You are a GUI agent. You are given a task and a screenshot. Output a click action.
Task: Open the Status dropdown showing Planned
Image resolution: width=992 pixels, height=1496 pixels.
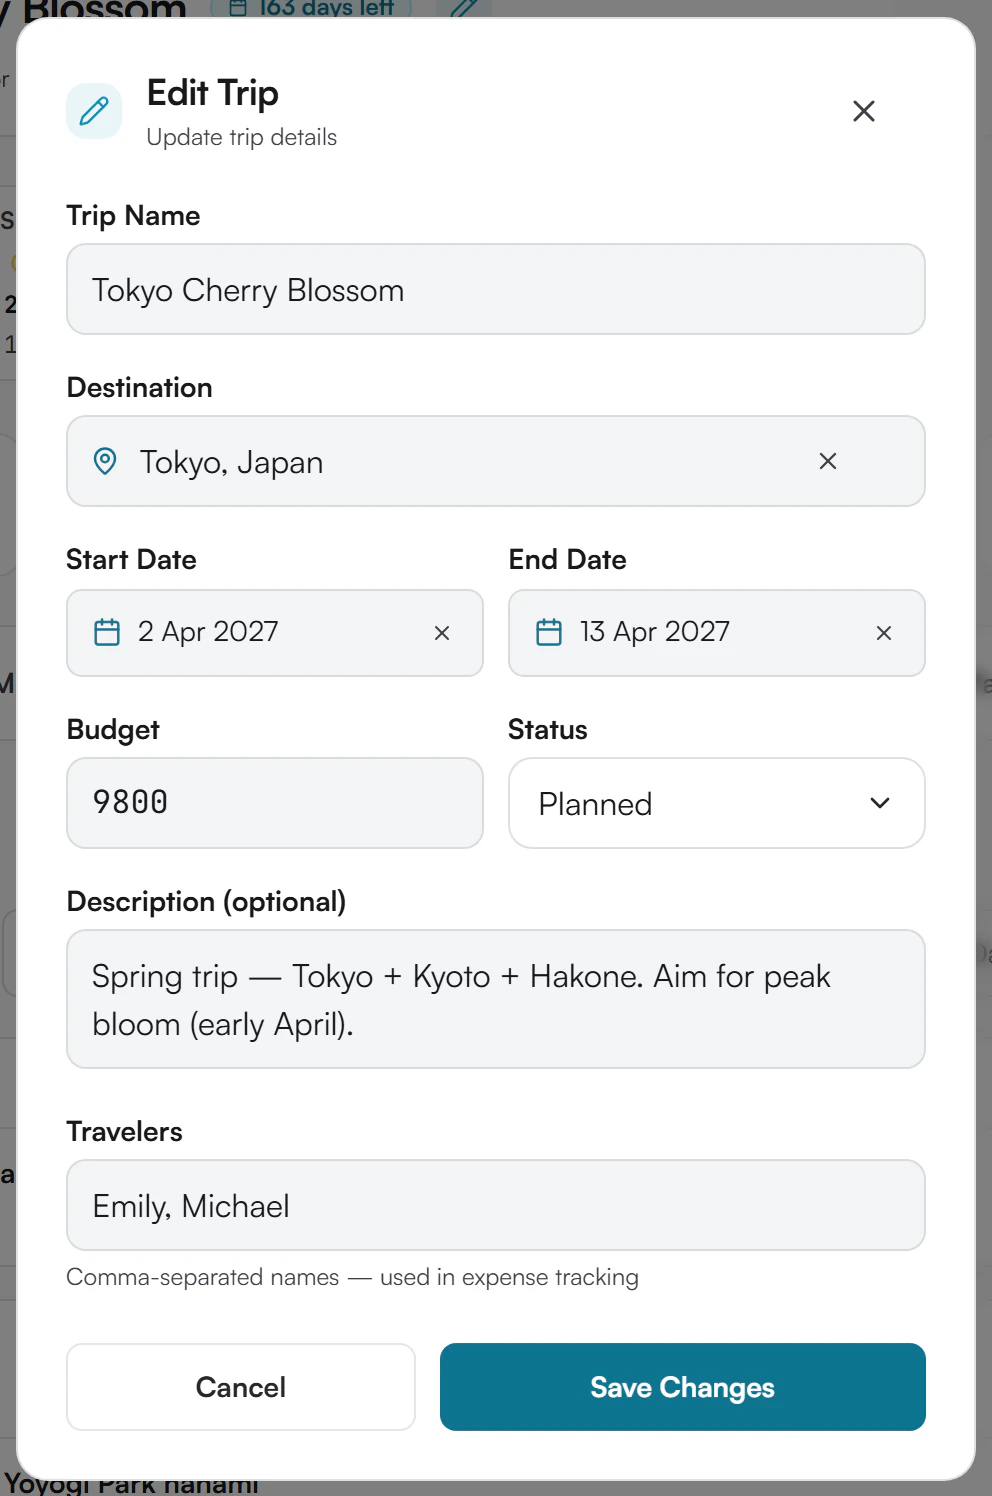coord(717,803)
